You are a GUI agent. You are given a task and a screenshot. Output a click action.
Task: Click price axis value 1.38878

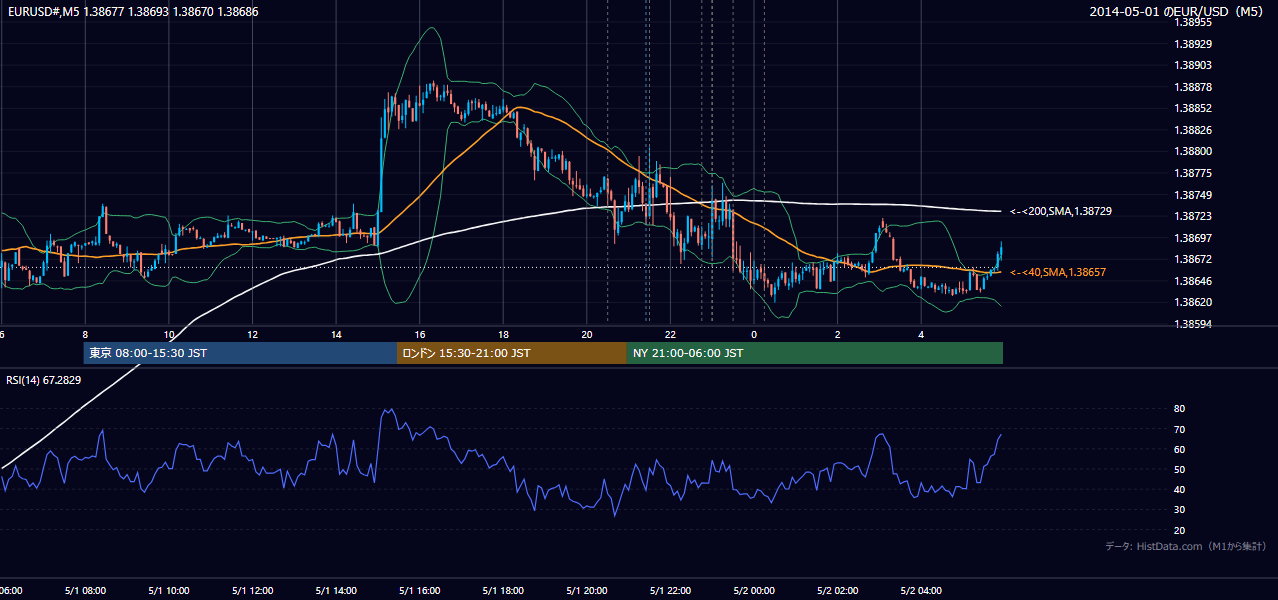pyautogui.click(x=1193, y=87)
